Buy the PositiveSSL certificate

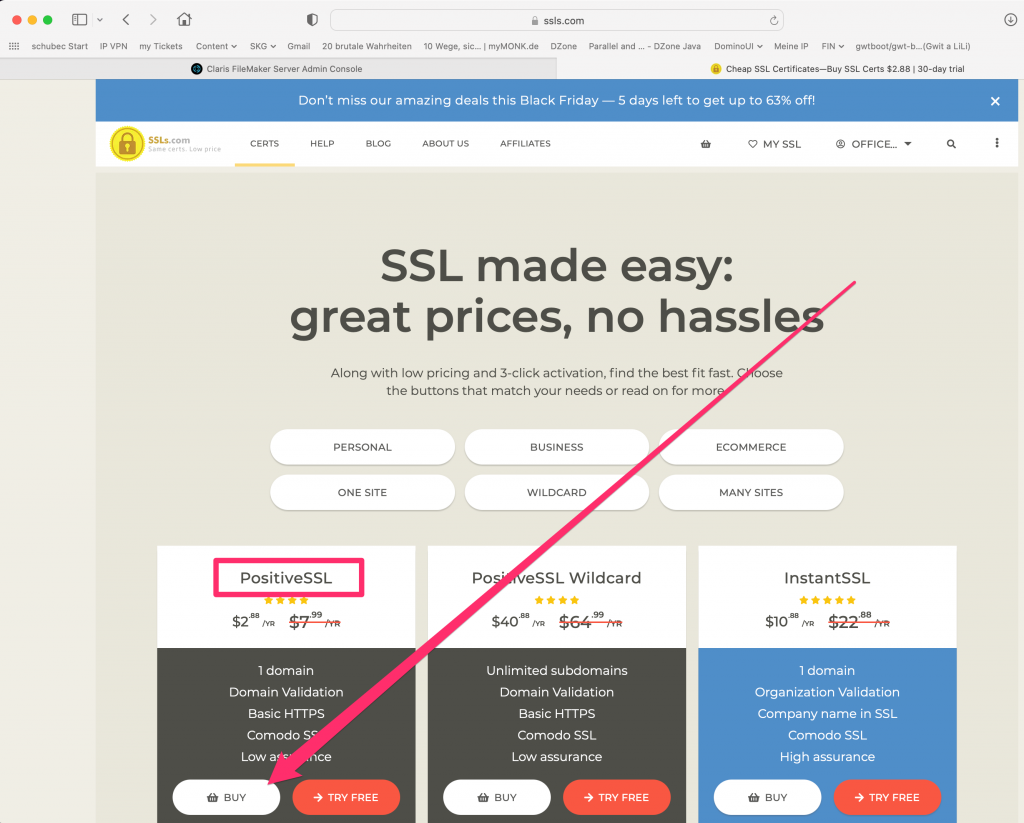point(226,797)
